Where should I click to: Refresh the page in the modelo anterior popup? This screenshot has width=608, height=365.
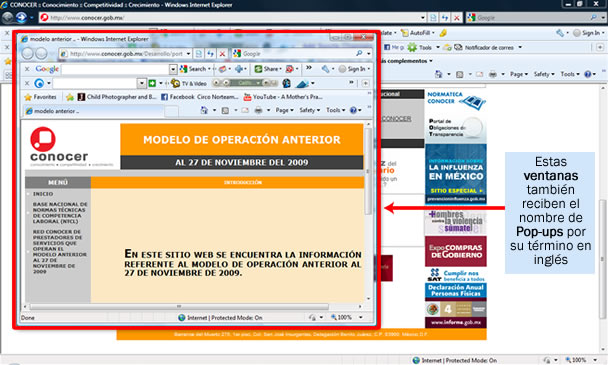(211, 54)
